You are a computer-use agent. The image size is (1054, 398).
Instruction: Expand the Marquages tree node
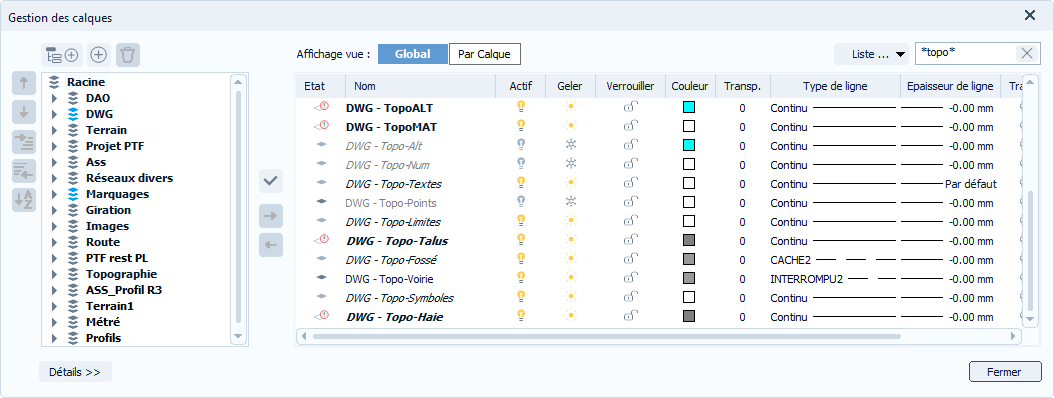(x=54, y=194)
